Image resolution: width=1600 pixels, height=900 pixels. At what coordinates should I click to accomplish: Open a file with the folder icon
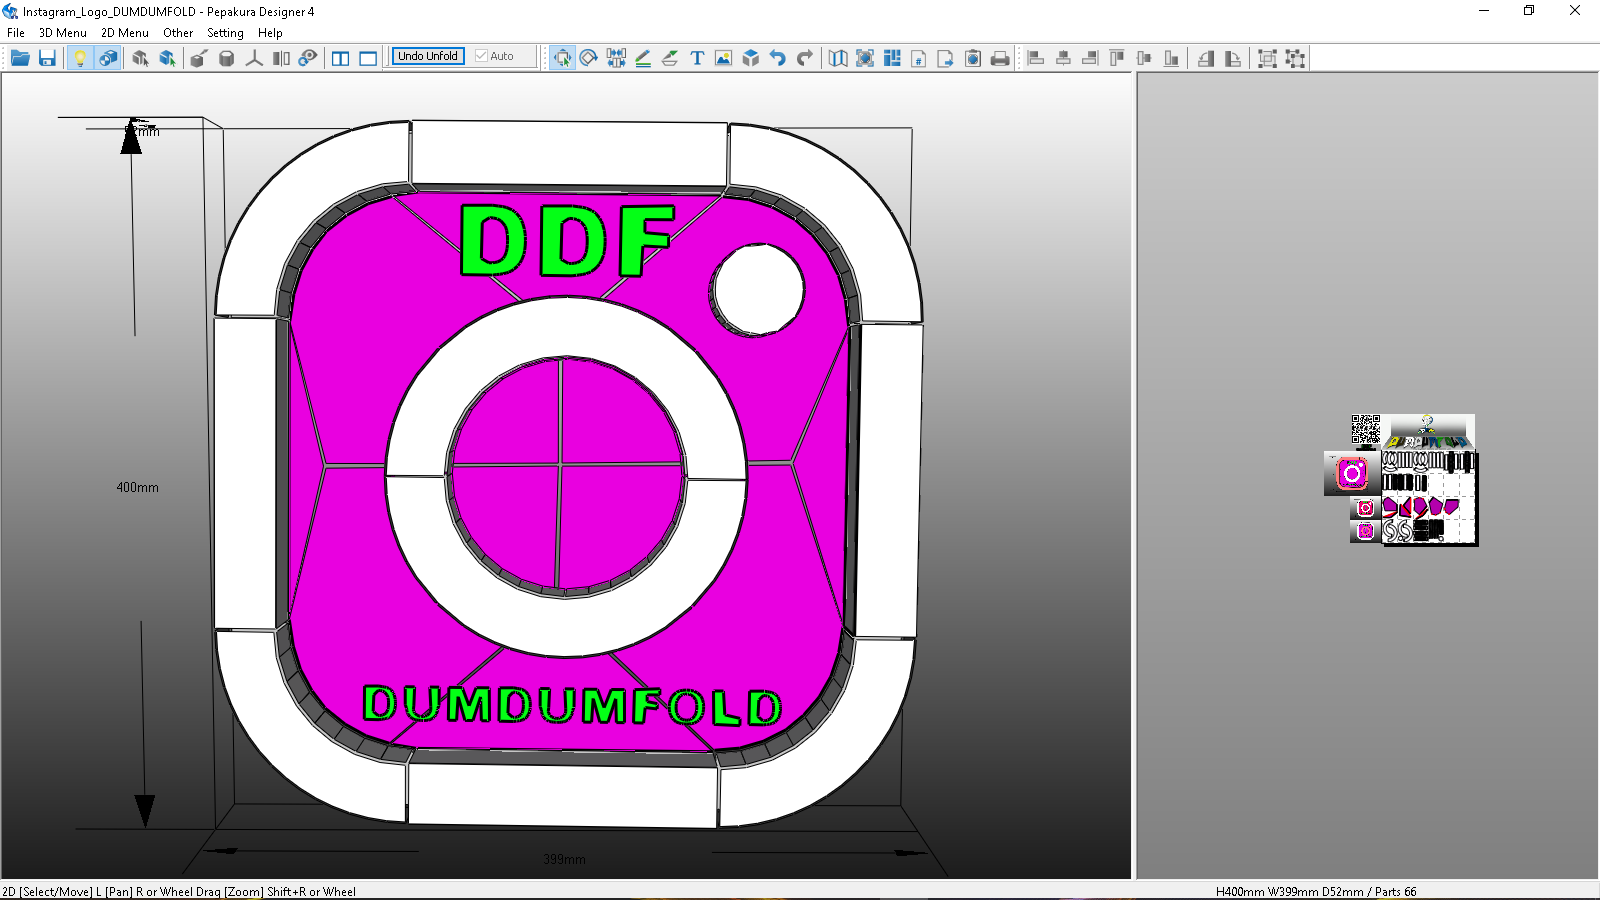pos(20,57)
